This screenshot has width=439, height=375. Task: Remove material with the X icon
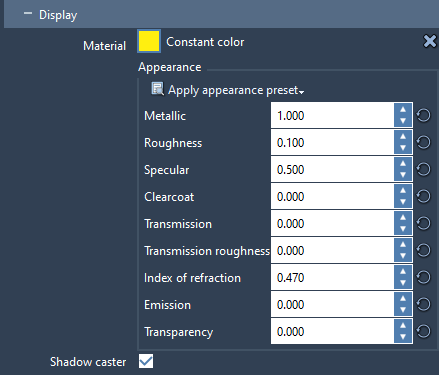pos(430,42)
